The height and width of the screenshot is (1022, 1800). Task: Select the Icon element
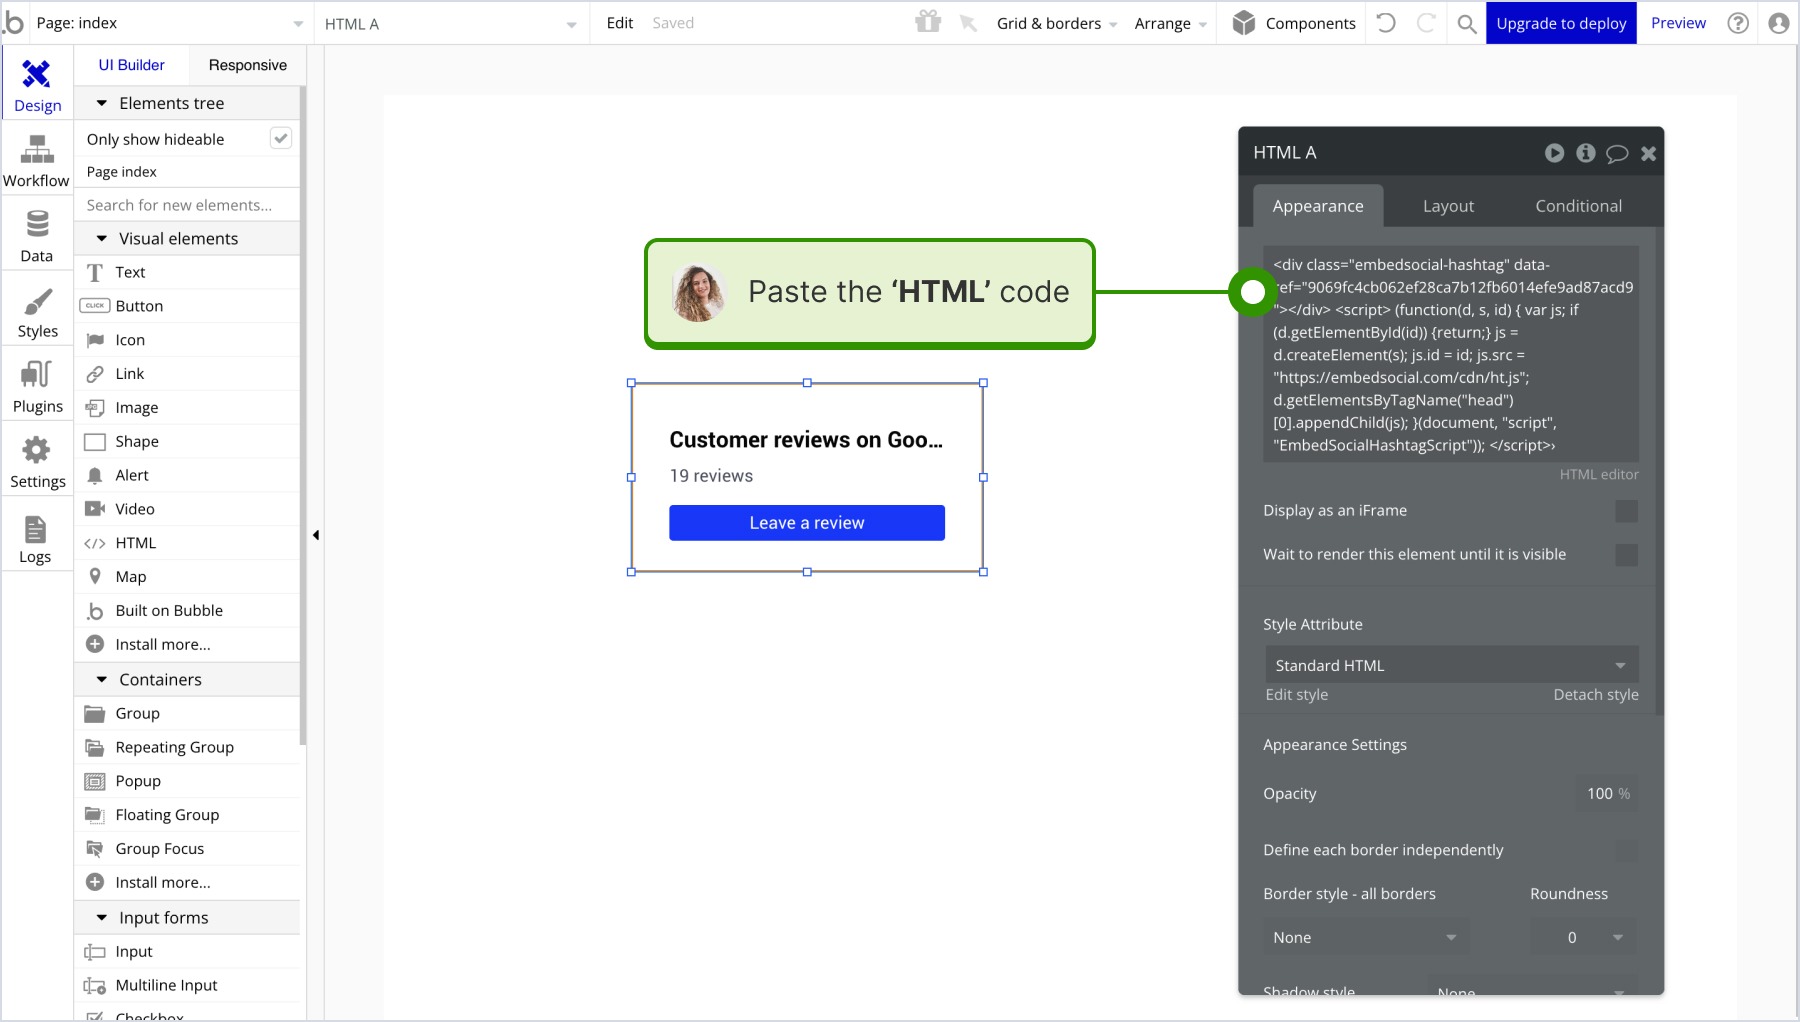187,340
